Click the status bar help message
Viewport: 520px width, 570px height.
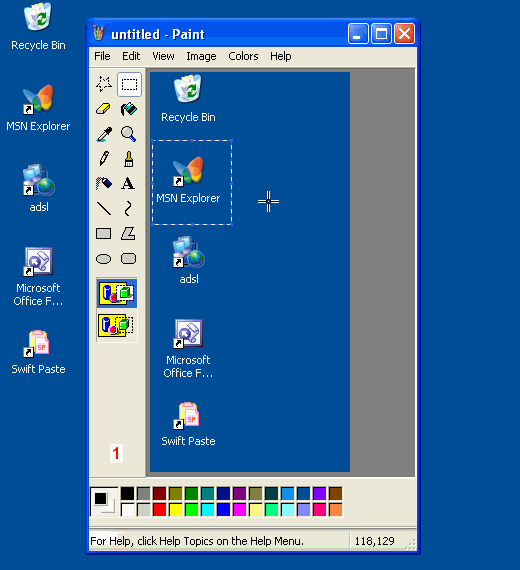click(197, 541)
